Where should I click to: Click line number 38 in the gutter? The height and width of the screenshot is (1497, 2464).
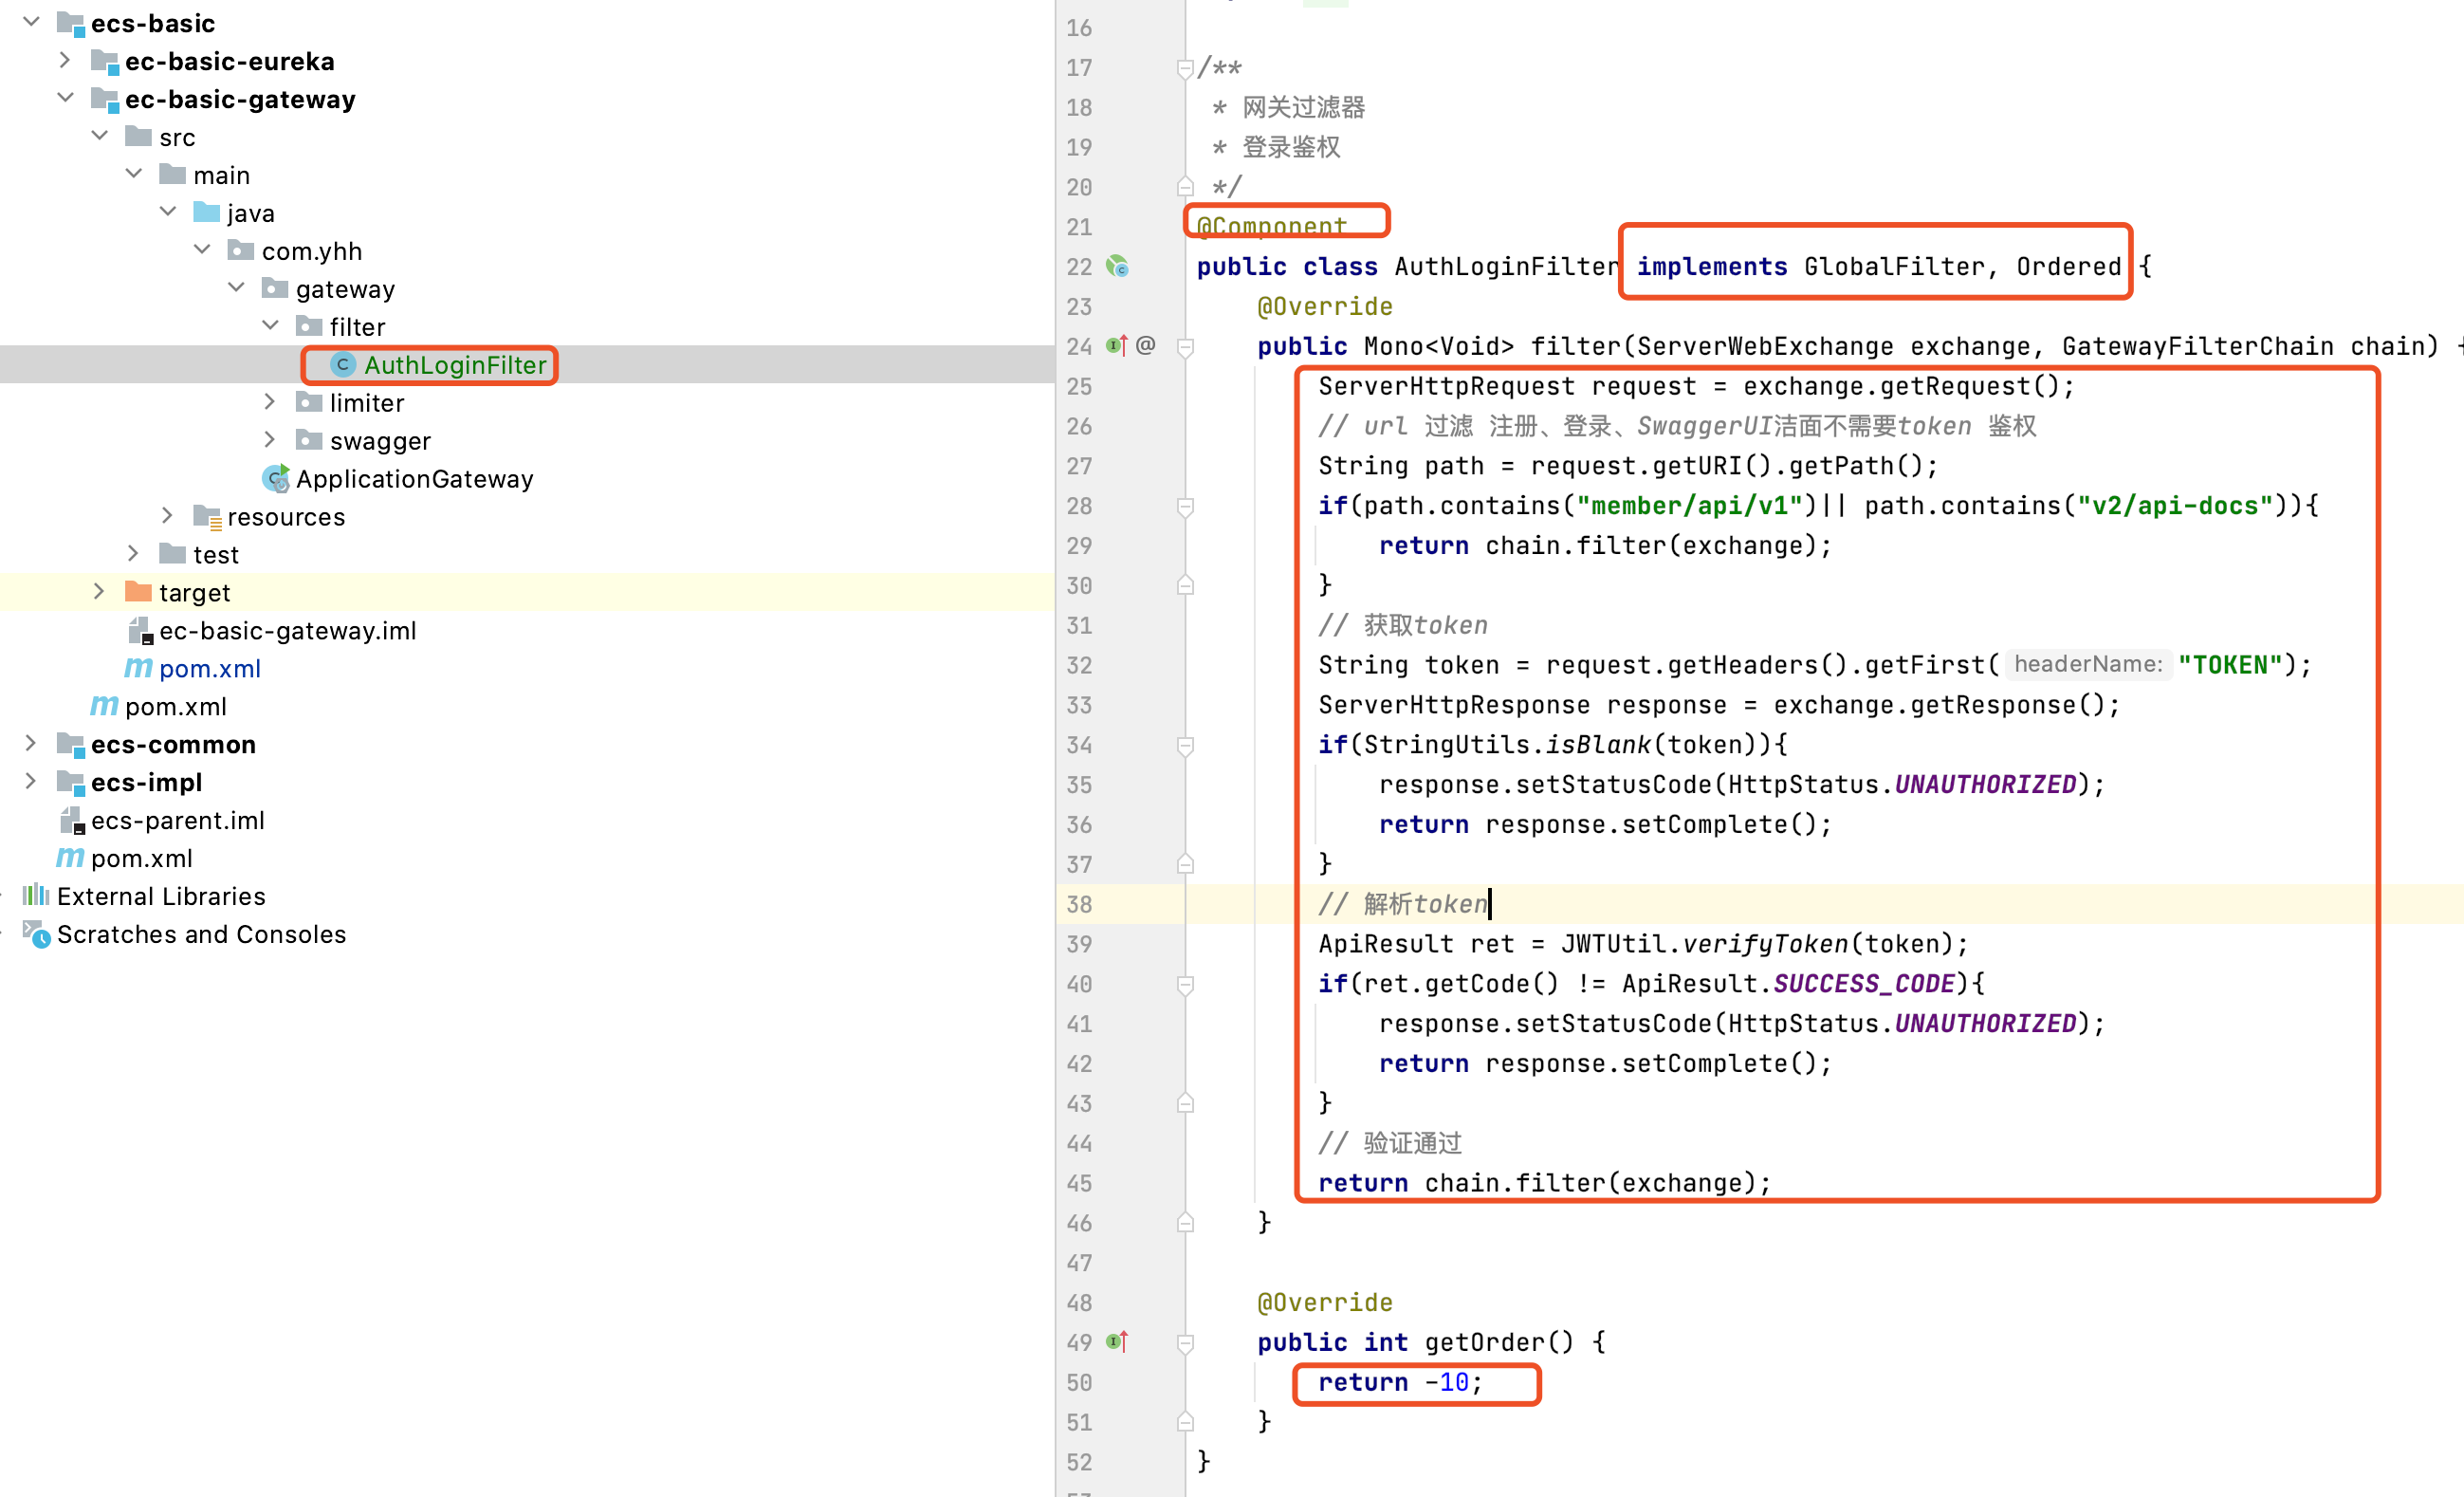pos(1078,904)
